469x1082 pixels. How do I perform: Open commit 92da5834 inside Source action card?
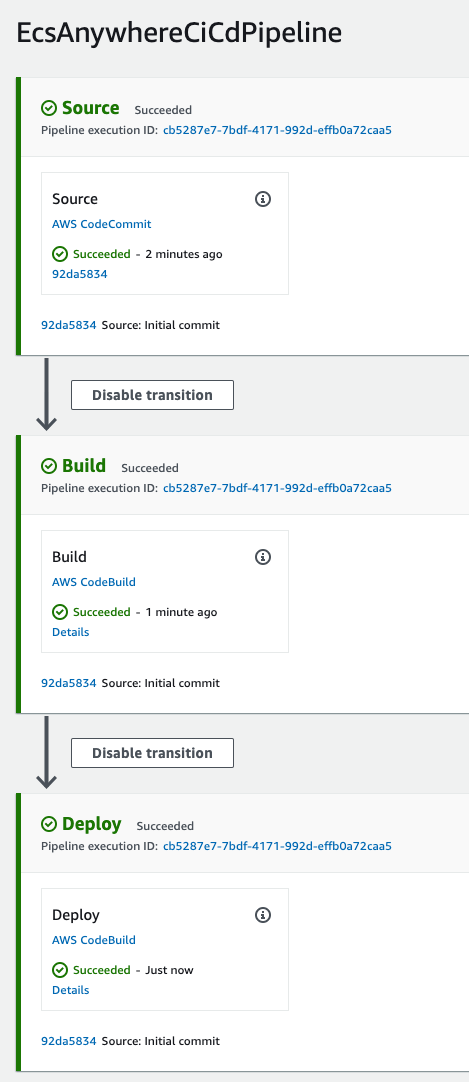tap(79, 274)
